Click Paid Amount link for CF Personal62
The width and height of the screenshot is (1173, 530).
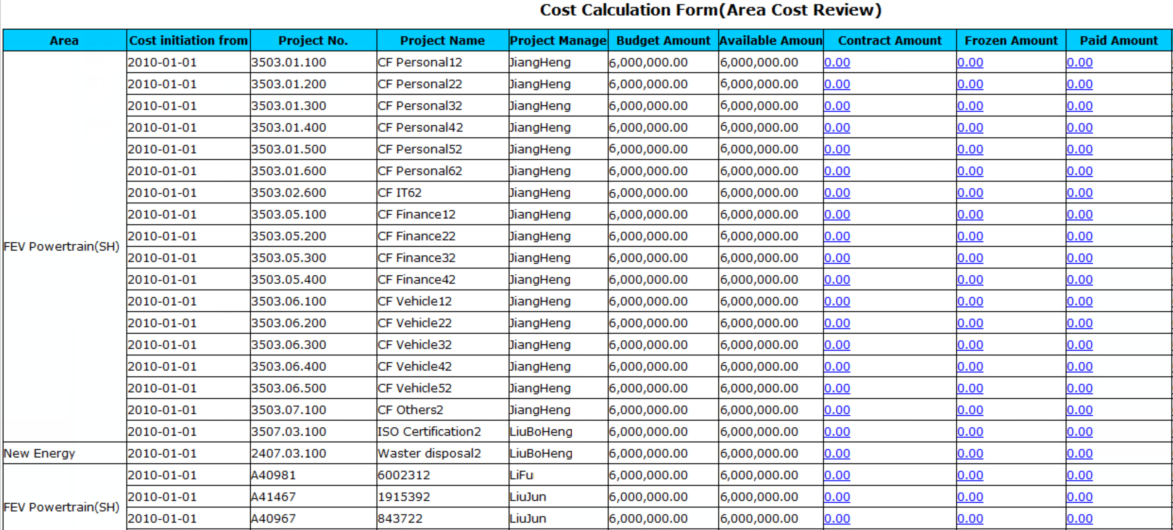1079,171
